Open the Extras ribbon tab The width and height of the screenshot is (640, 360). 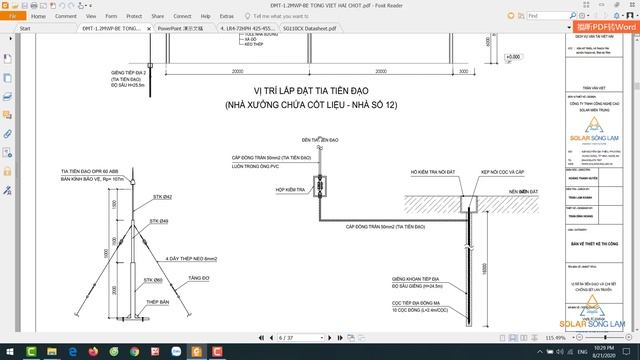227,16
